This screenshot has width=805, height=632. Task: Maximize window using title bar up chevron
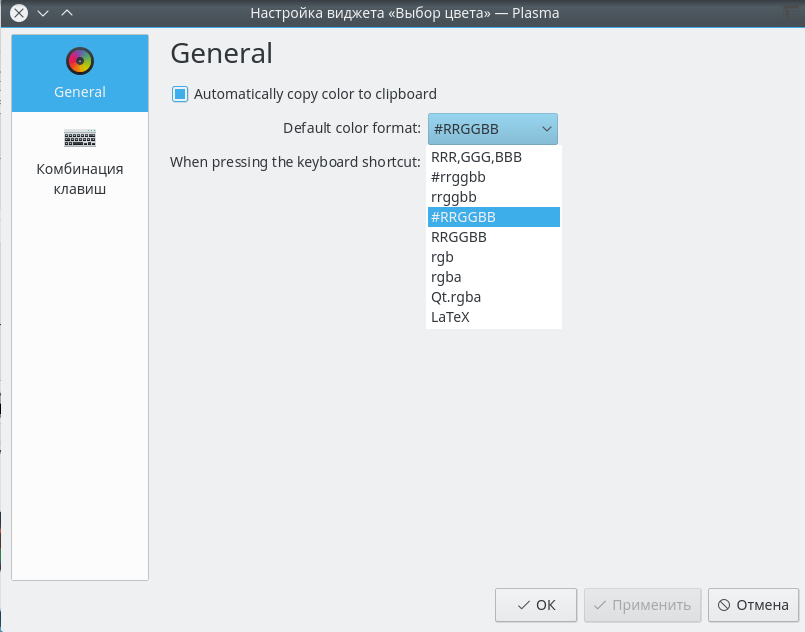[67, 13]
